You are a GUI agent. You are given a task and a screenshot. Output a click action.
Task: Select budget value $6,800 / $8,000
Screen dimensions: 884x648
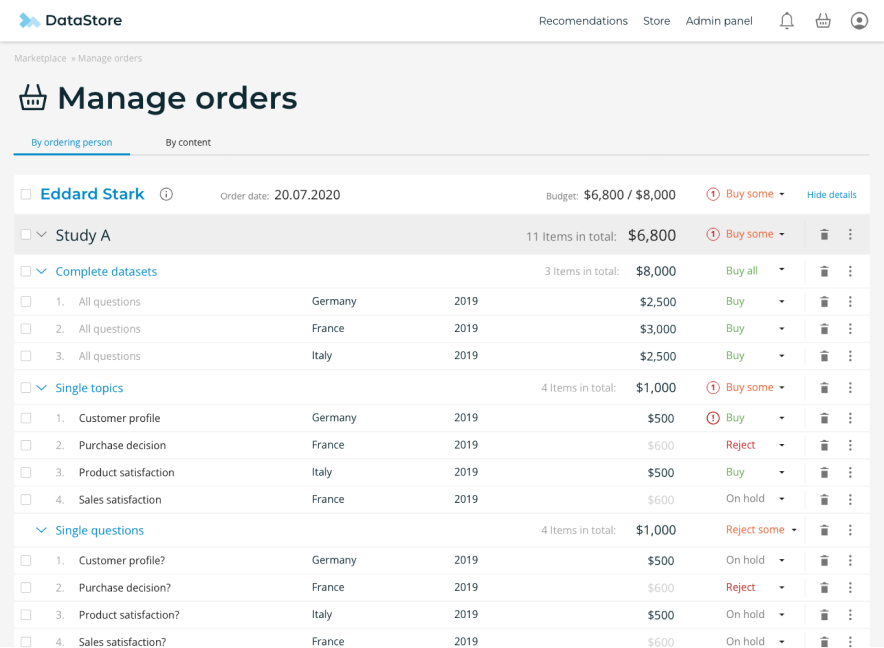629,195
